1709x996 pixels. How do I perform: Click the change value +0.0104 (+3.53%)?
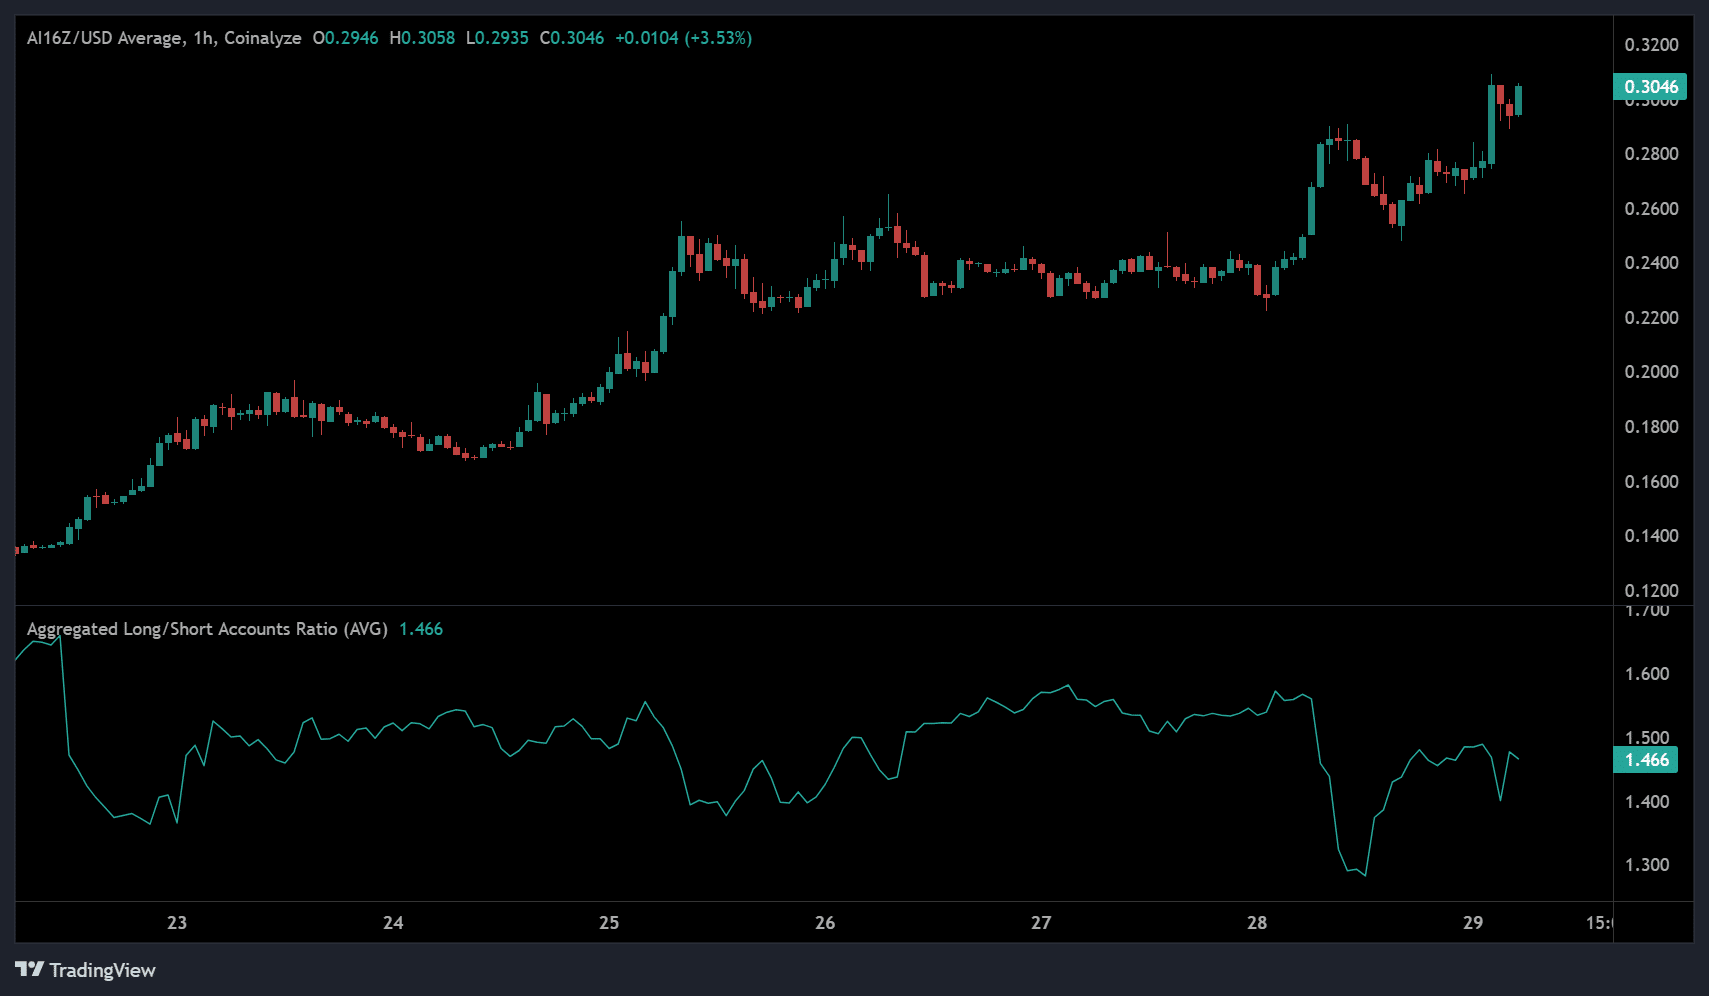click(x=683, y=38)
